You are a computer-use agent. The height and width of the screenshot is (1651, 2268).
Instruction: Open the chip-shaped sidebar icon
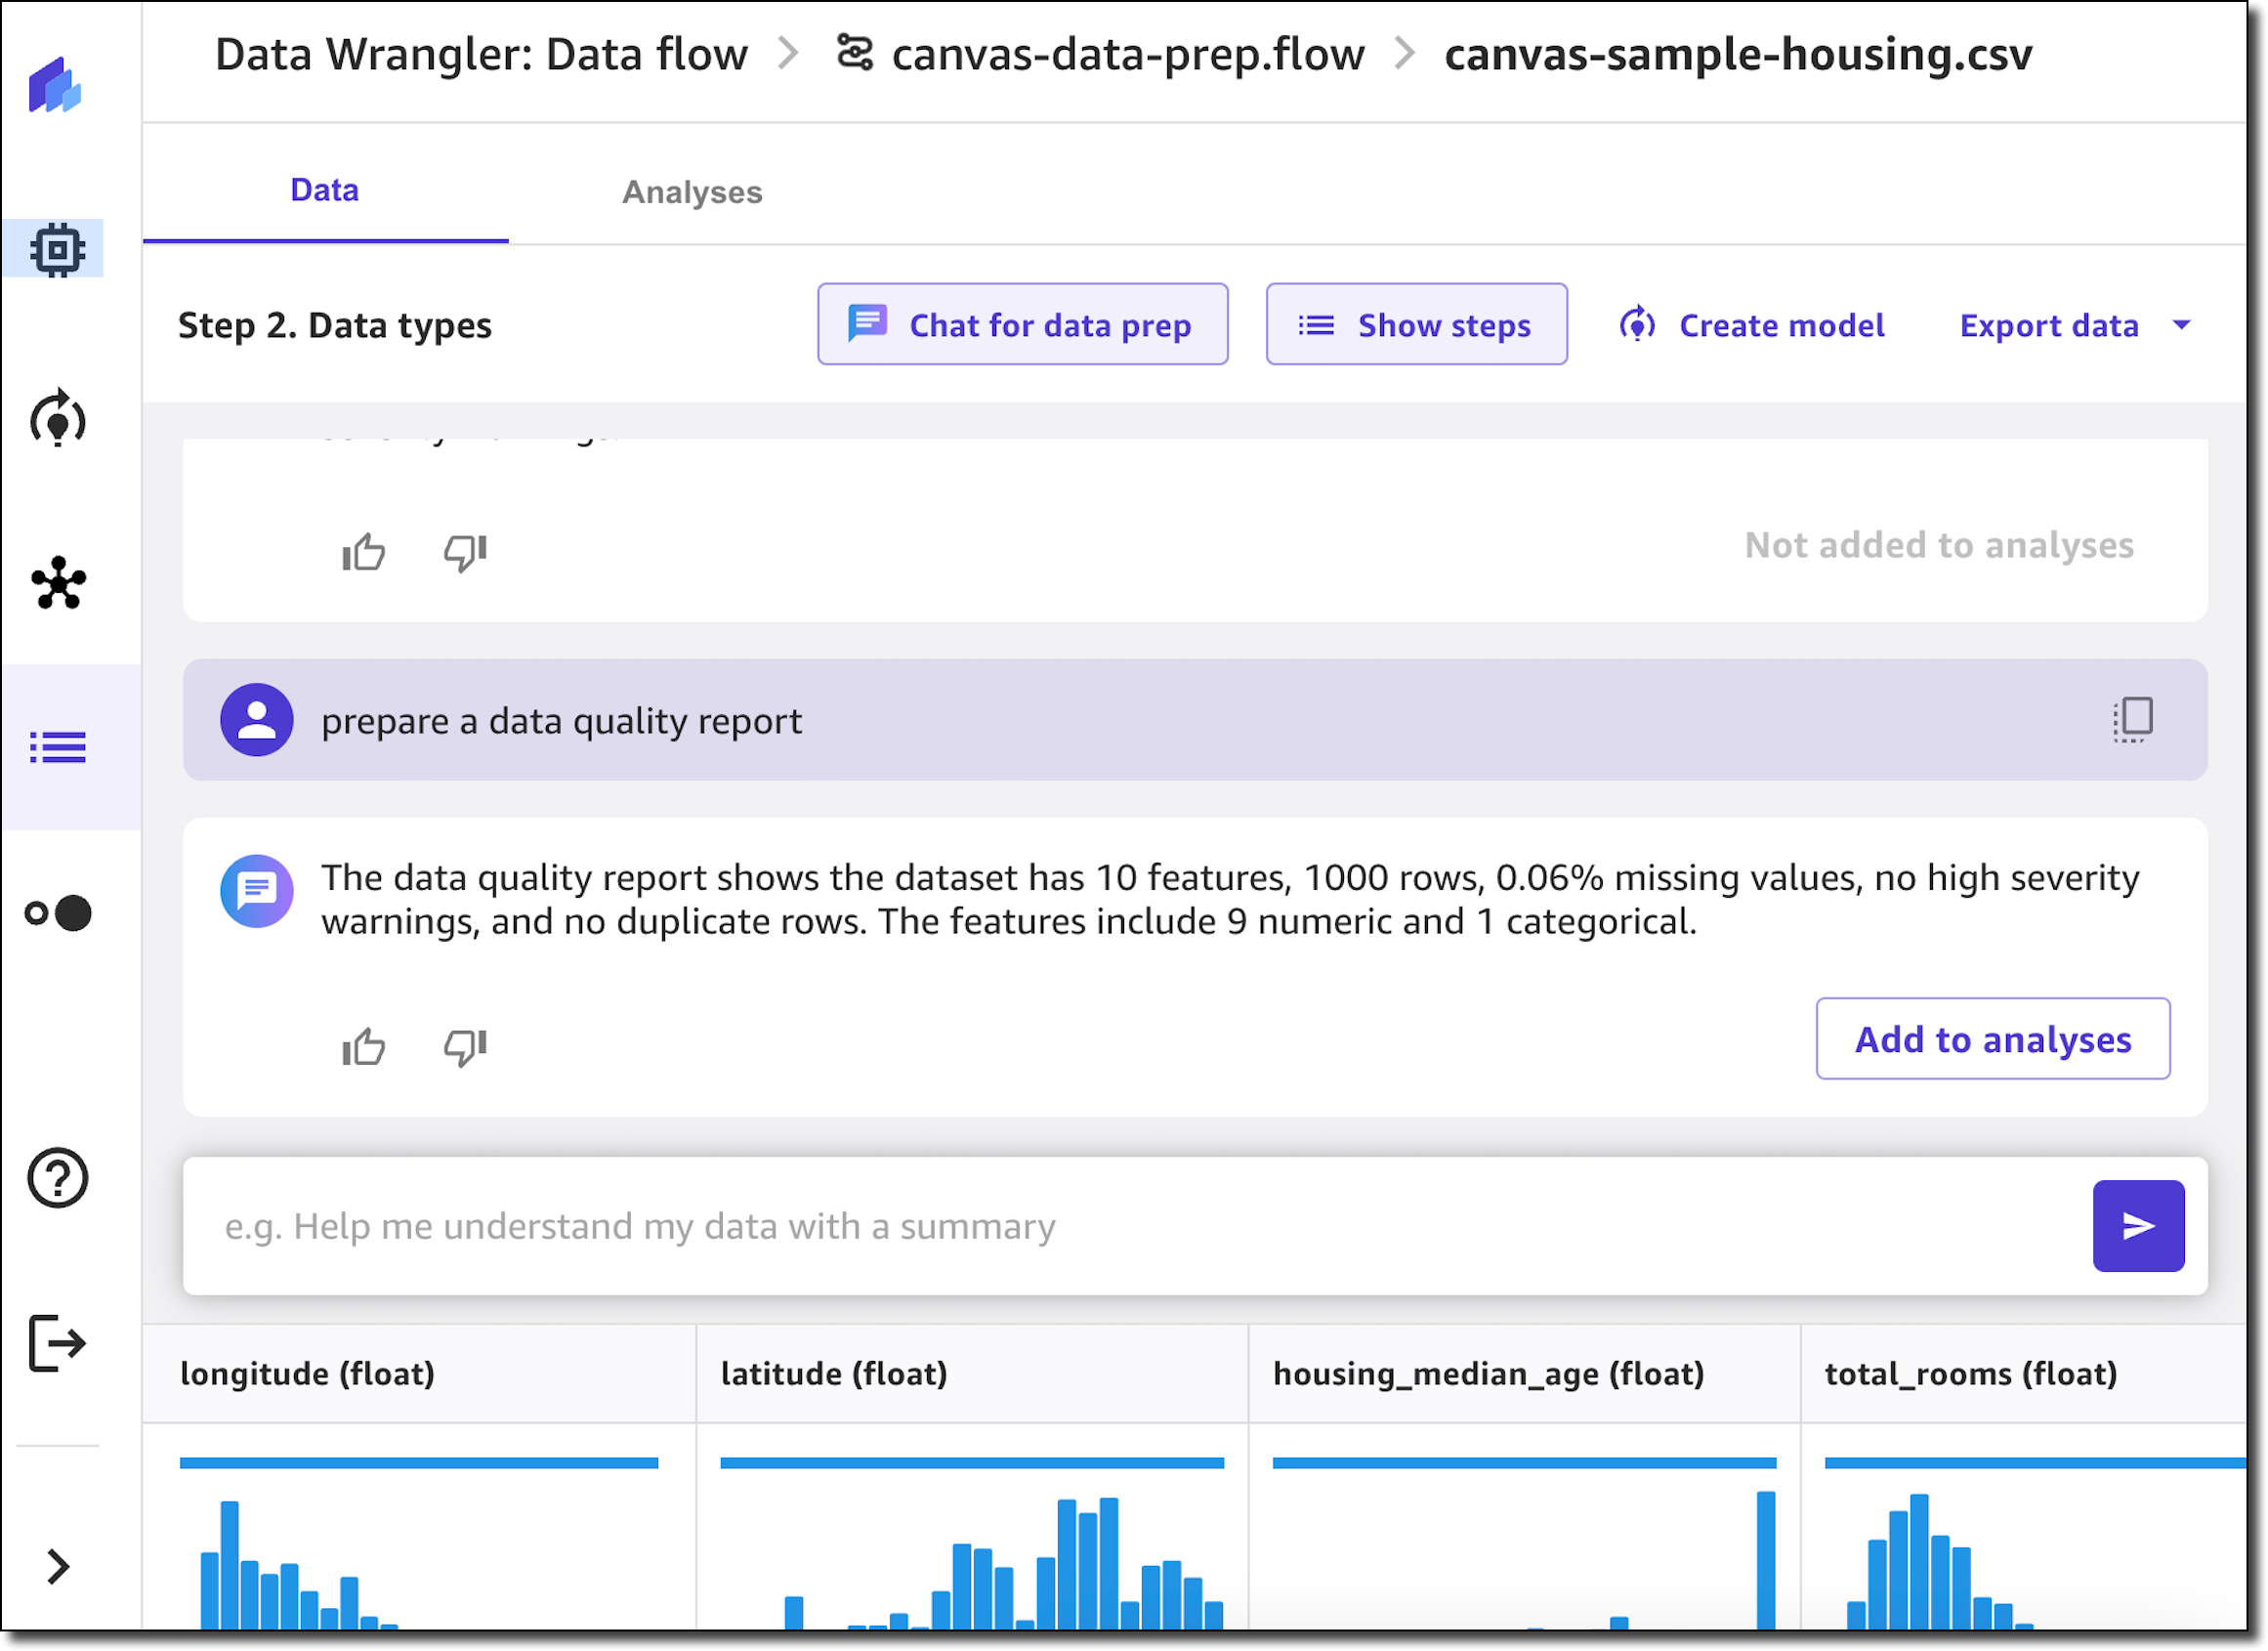pos(57,249)
